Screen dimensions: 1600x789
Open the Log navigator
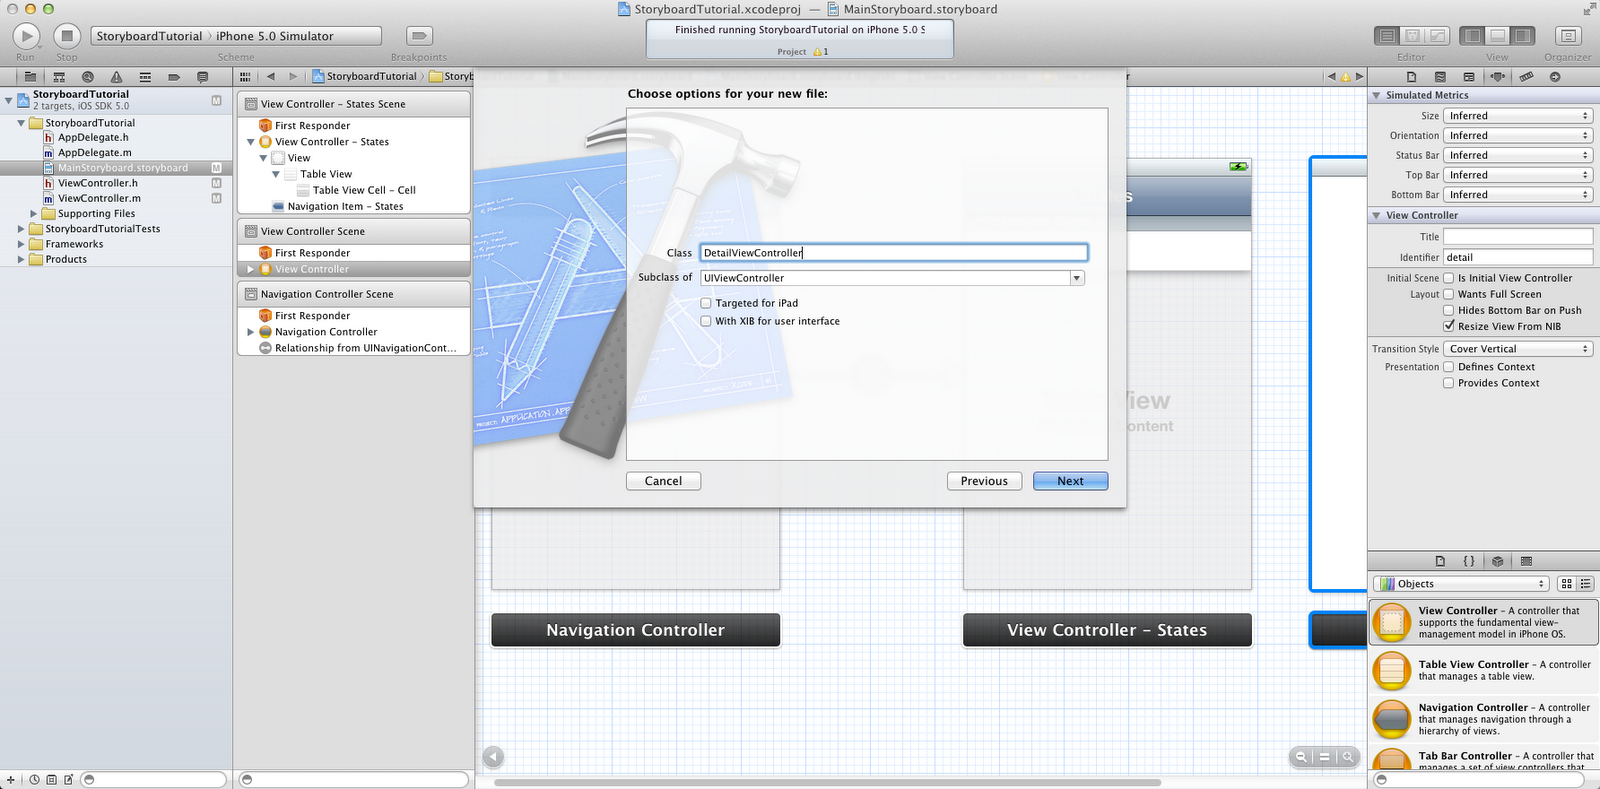pyautogui.click(x=203, y=77)
